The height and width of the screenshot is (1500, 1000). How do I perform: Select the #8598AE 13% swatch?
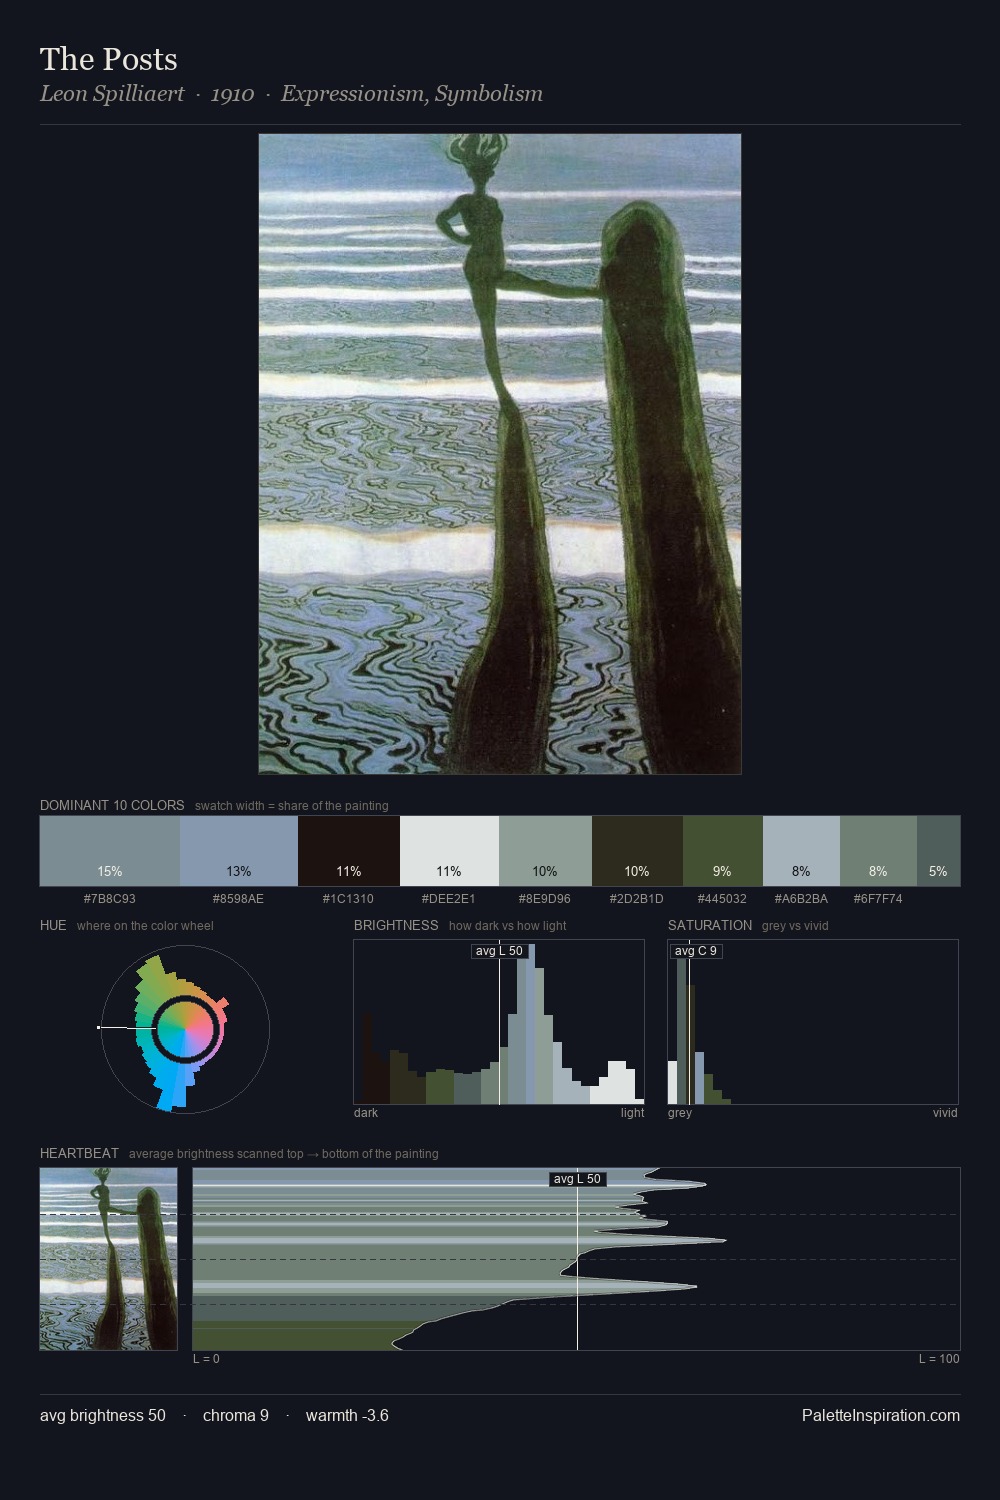tap(239, 851)
